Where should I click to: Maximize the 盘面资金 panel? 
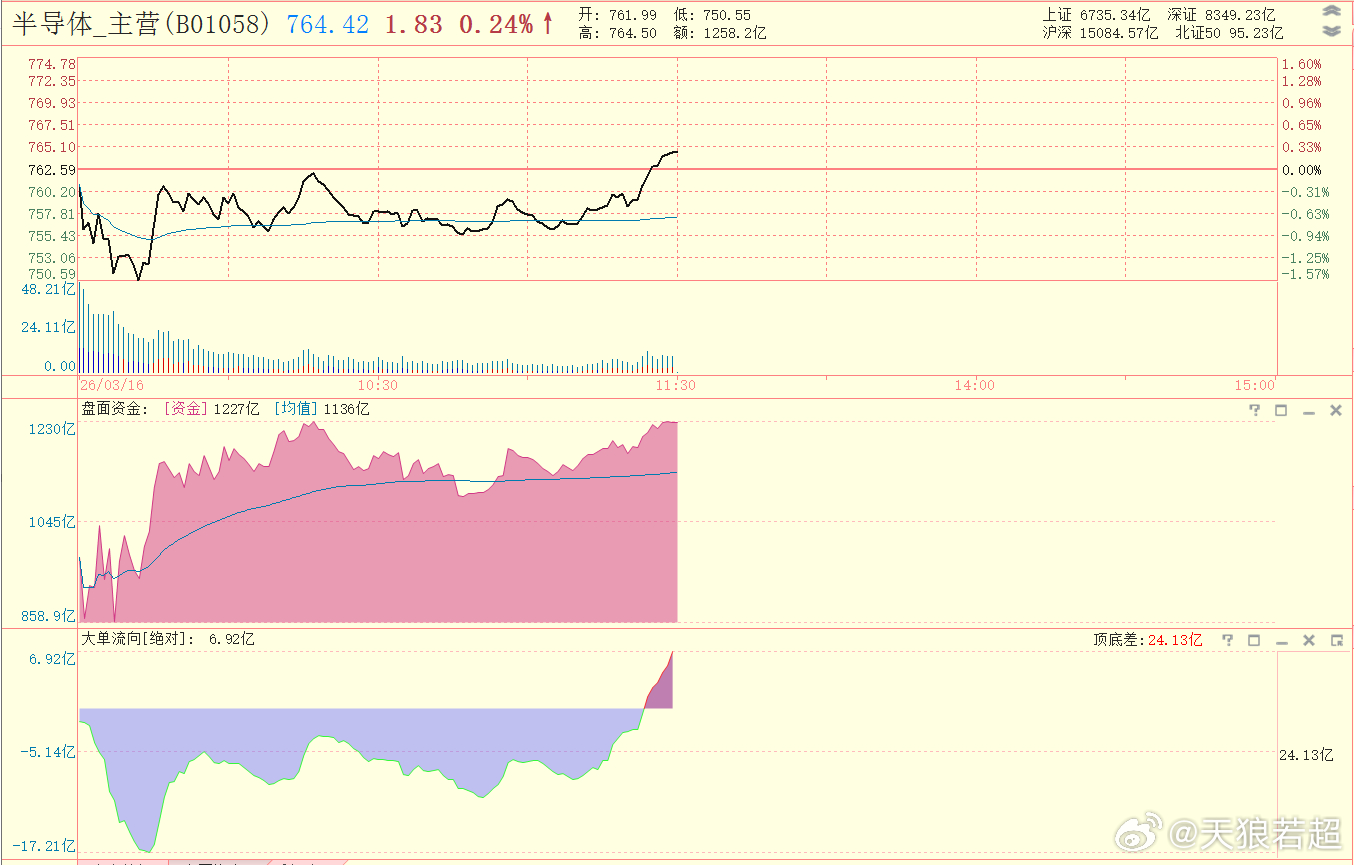[x=1281, y=410]
